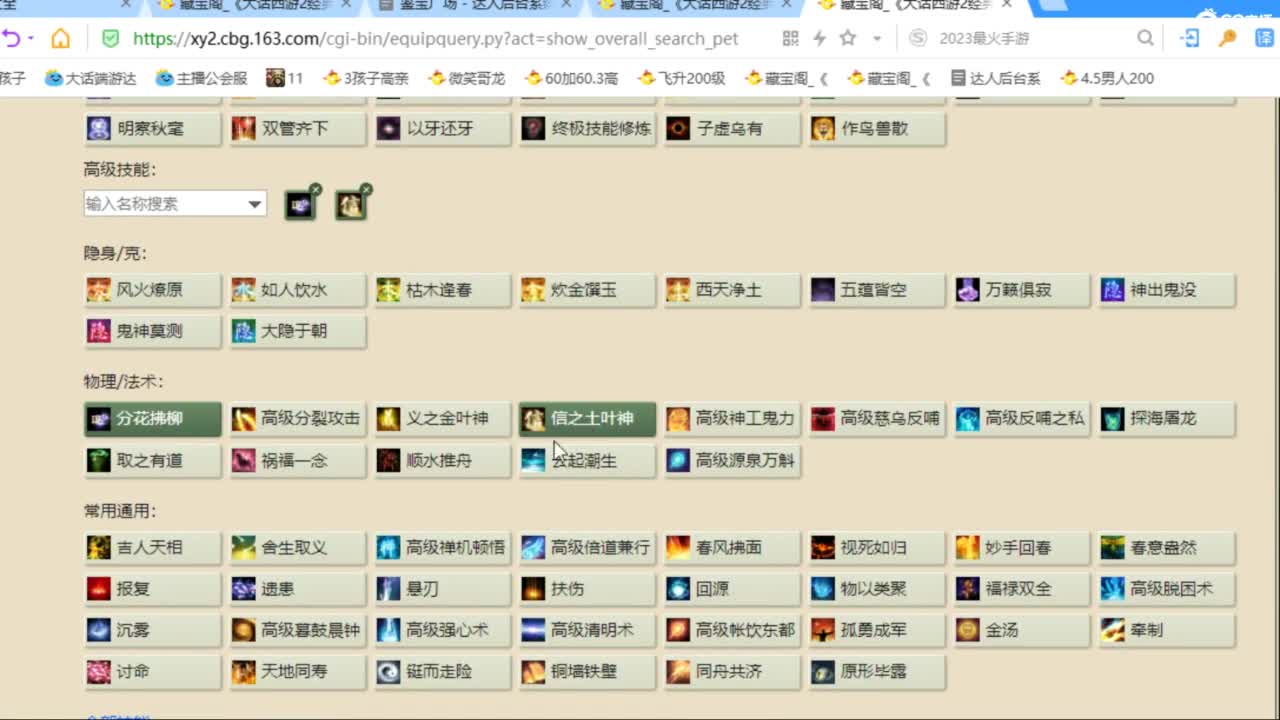Bookmark page with the star icon

point(848,39)
